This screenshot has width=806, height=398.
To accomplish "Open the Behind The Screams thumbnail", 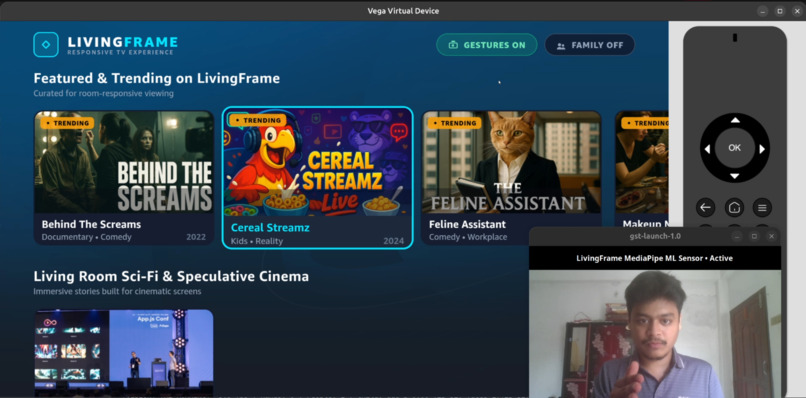I will (124, 162).
